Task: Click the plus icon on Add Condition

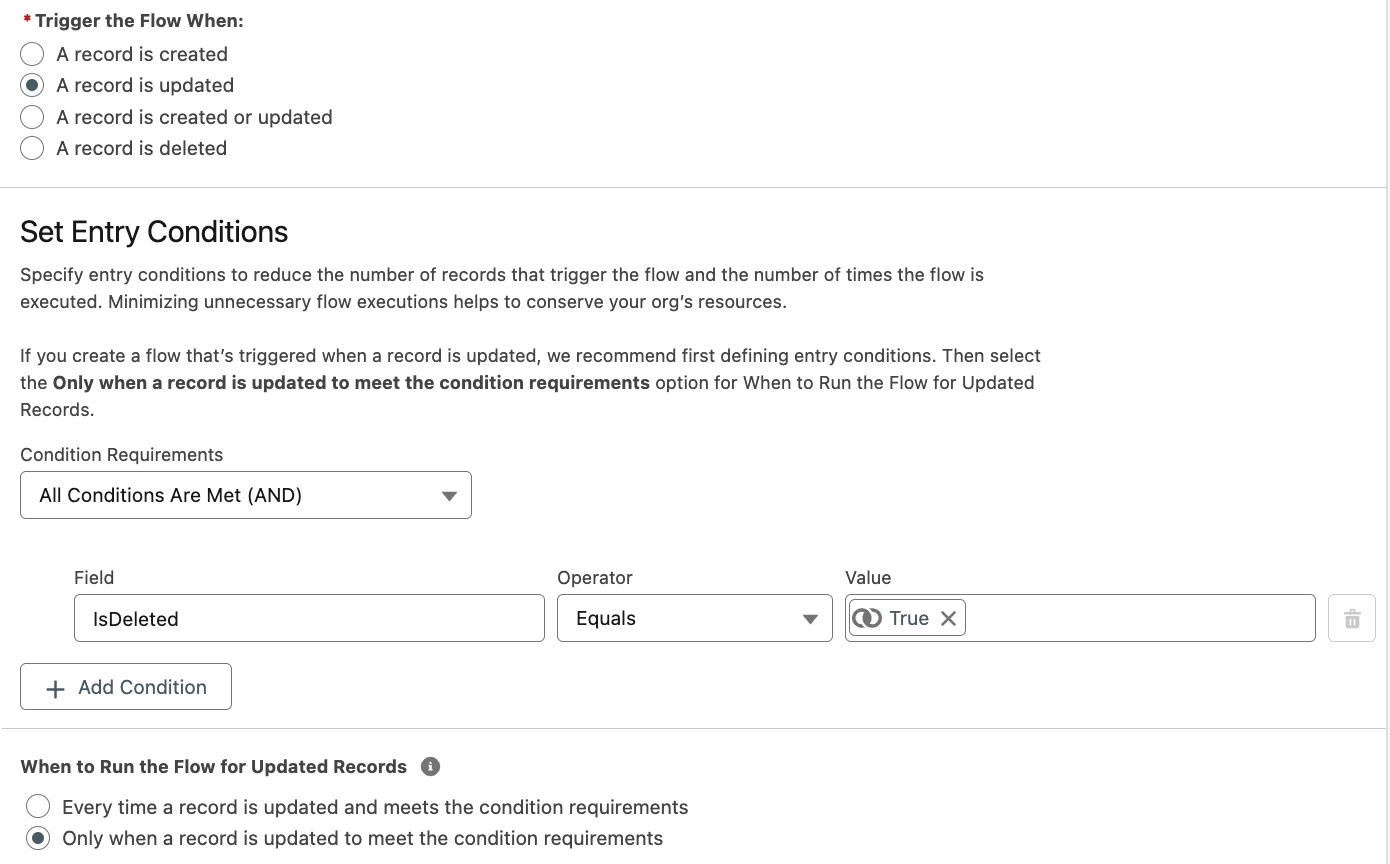Action: [x=55, y=687]
